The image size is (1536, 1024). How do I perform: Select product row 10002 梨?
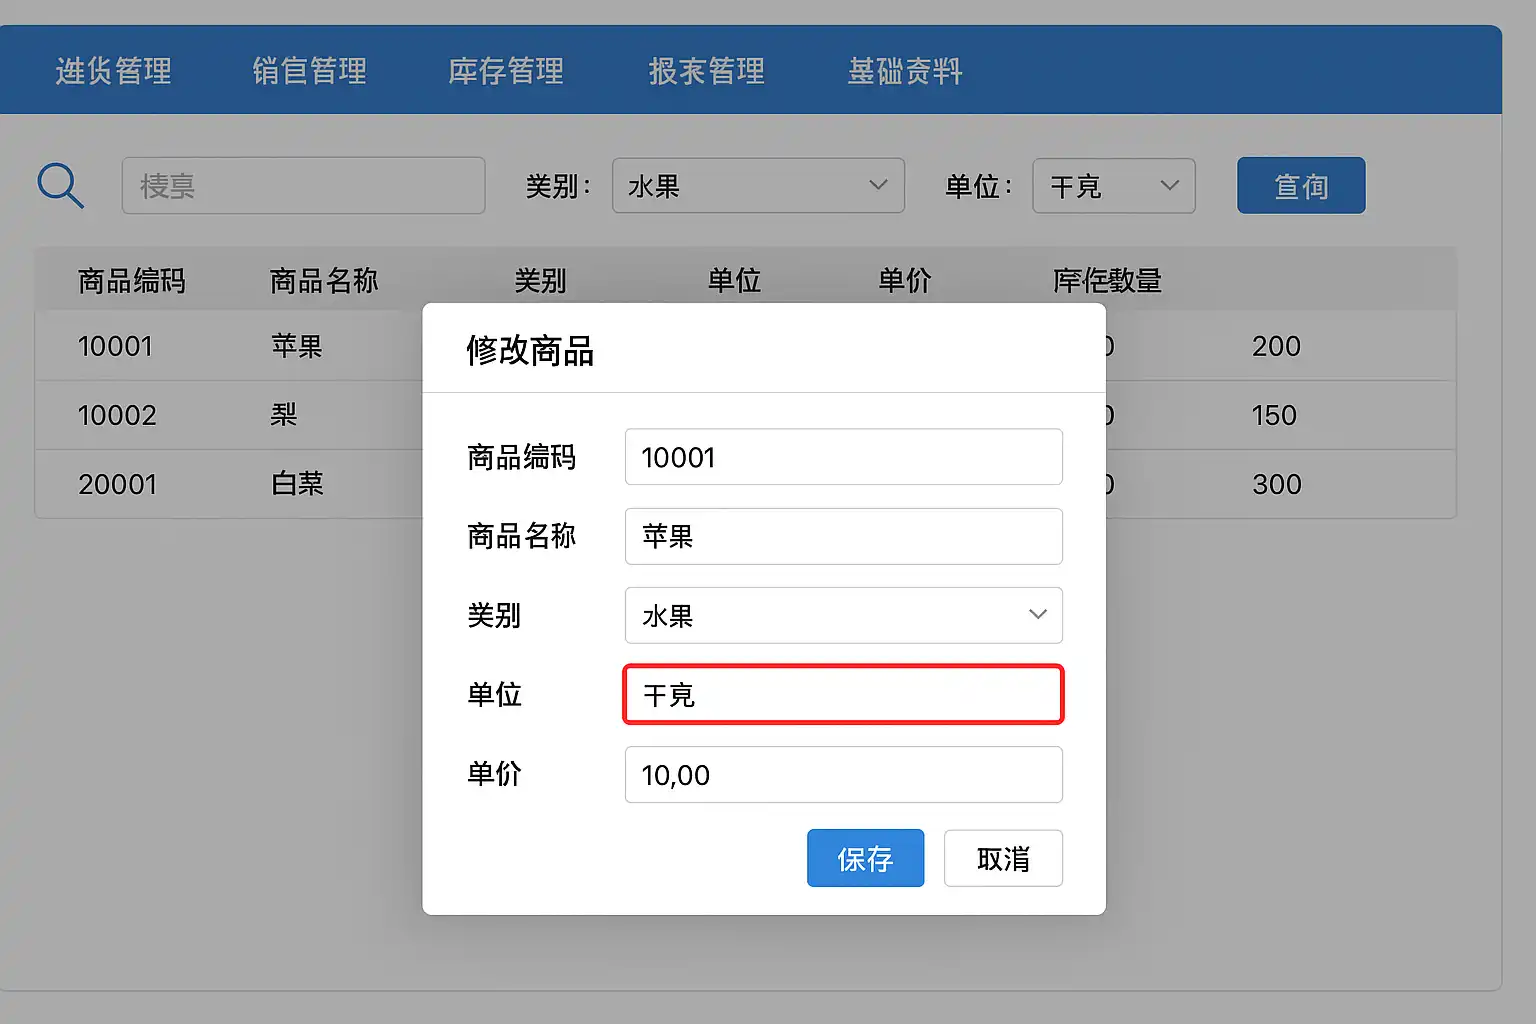point(230,415)
